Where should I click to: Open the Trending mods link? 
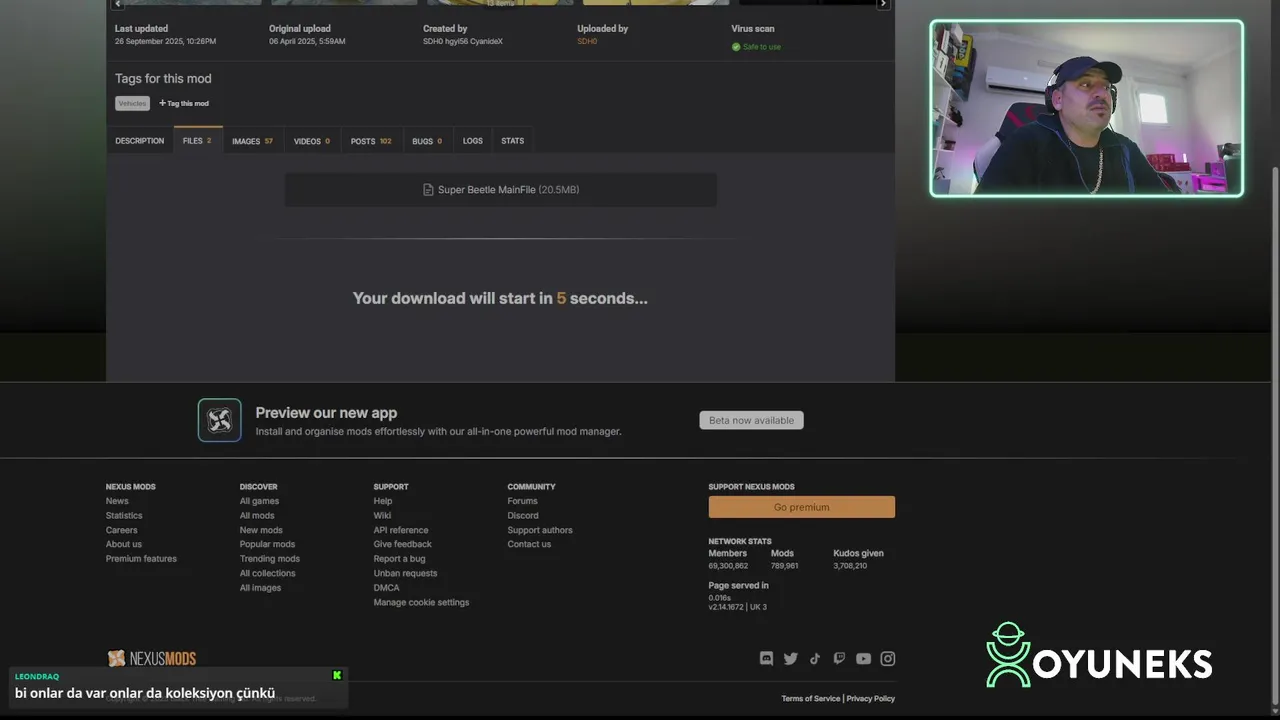click(x=270, y=559)
